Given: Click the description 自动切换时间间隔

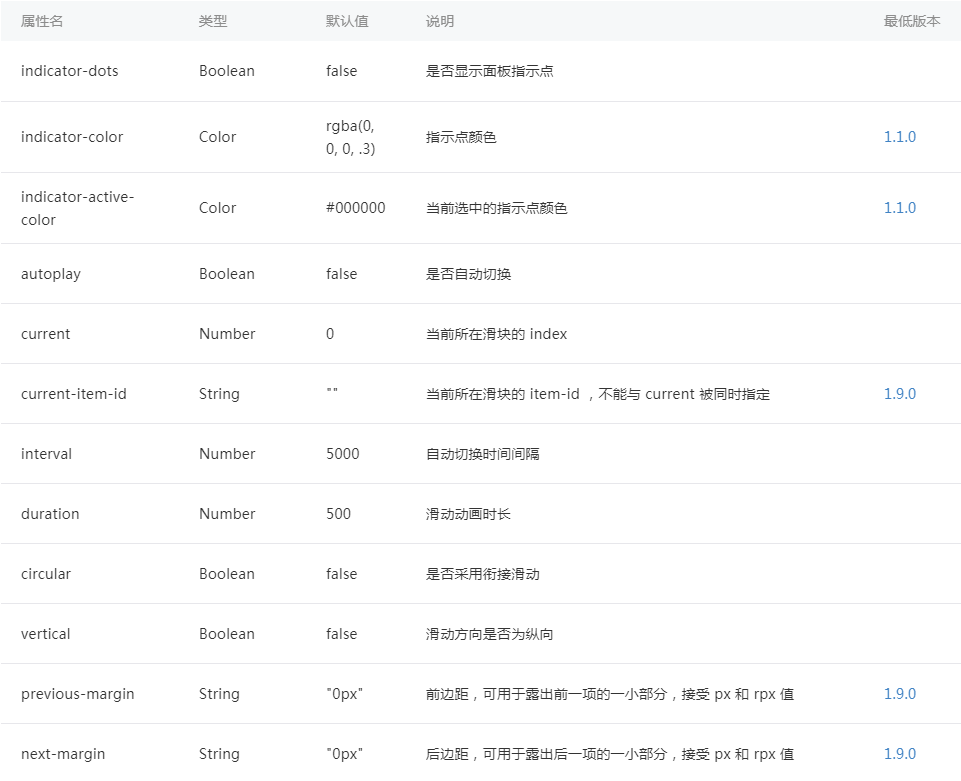Looking at the screenshot, I should pos(482,454).
